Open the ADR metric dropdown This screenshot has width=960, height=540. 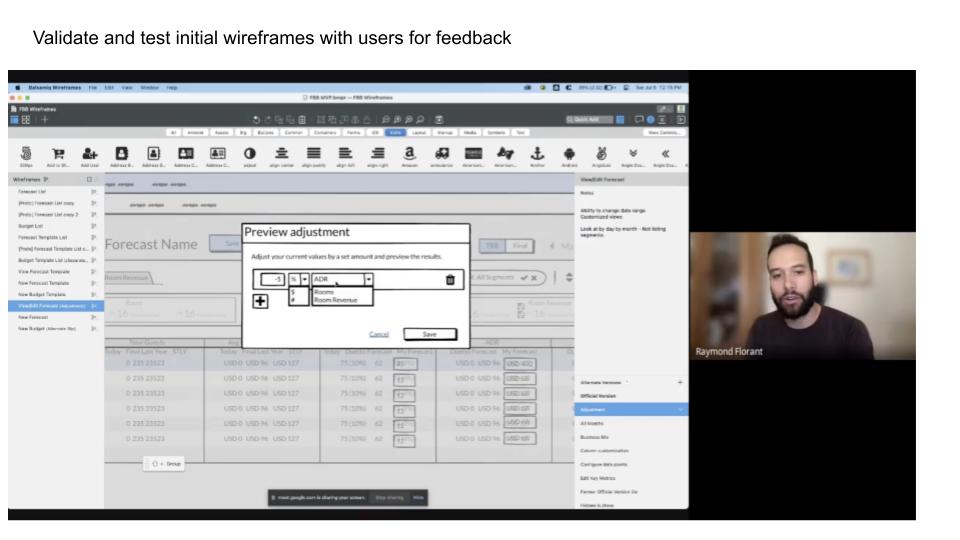[x=368, y=280]
